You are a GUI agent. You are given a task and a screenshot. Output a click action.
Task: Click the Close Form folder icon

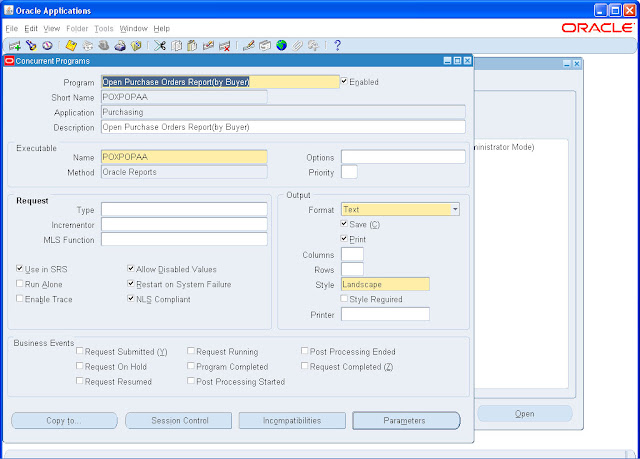point(136,46)
